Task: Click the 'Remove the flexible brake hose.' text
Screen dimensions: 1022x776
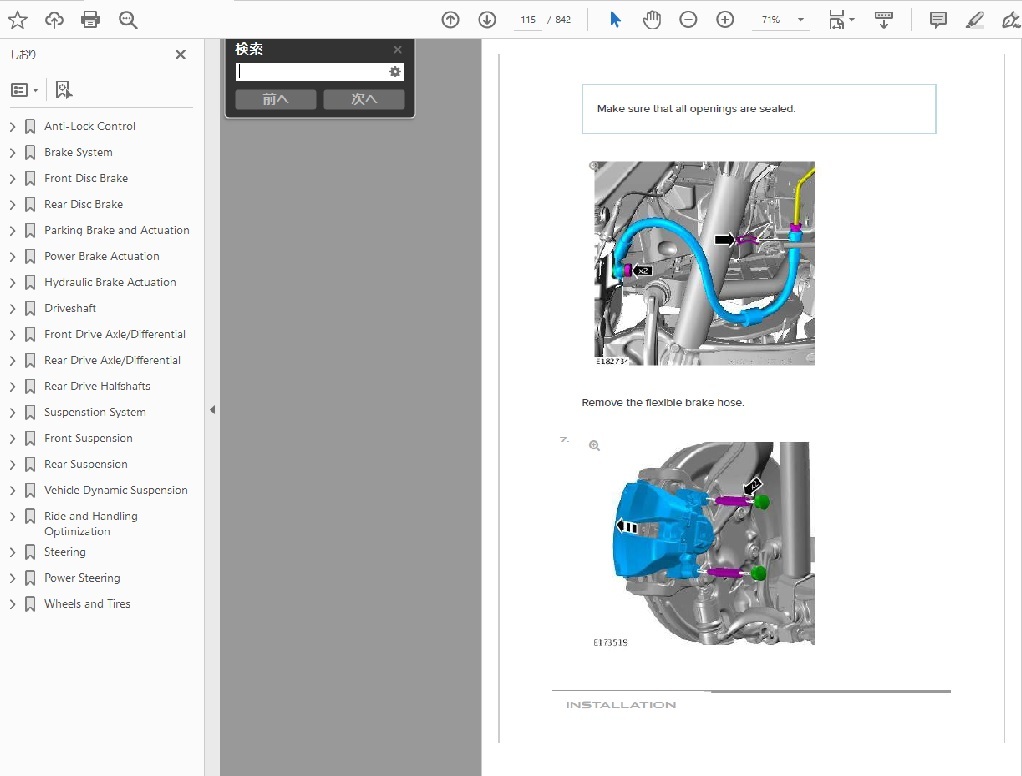Action: coord(663,403)
